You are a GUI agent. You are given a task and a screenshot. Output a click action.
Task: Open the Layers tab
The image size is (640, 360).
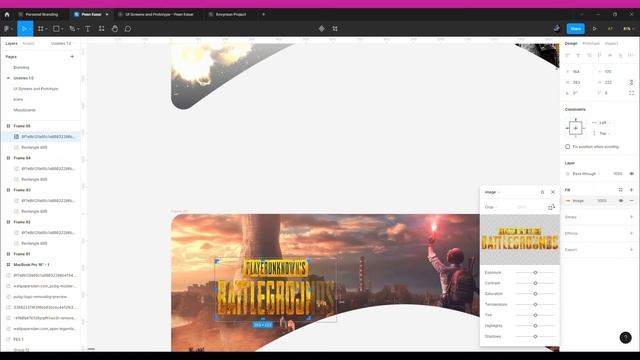pyautogui.click(x=11, y=43)
